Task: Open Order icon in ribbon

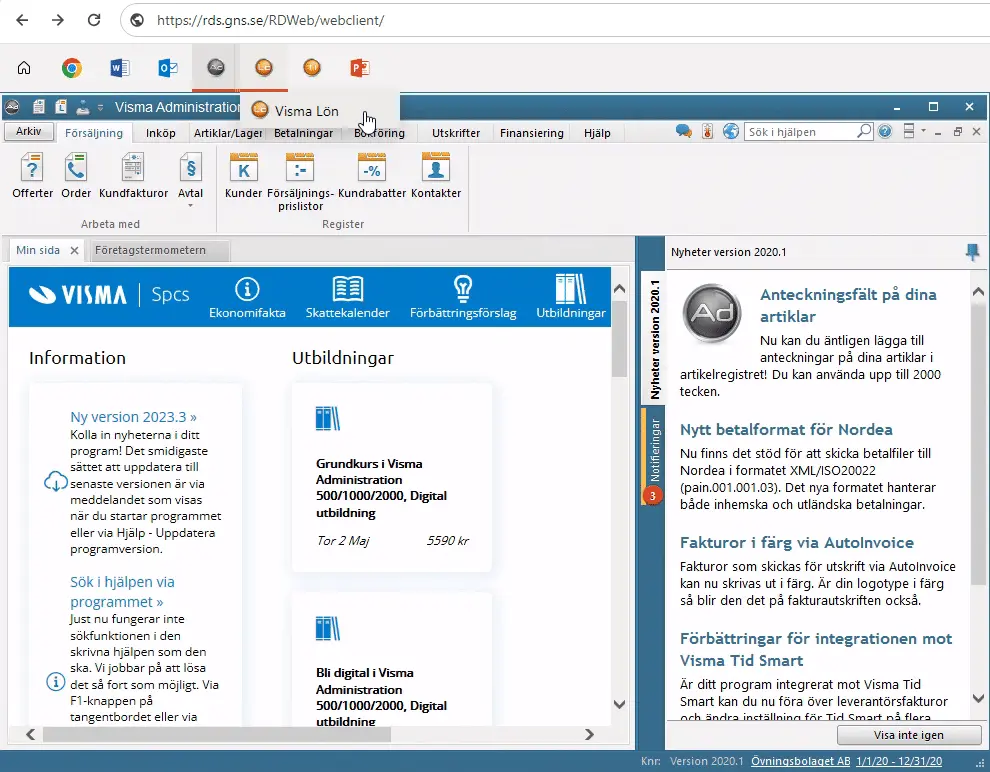Action: 76,169
